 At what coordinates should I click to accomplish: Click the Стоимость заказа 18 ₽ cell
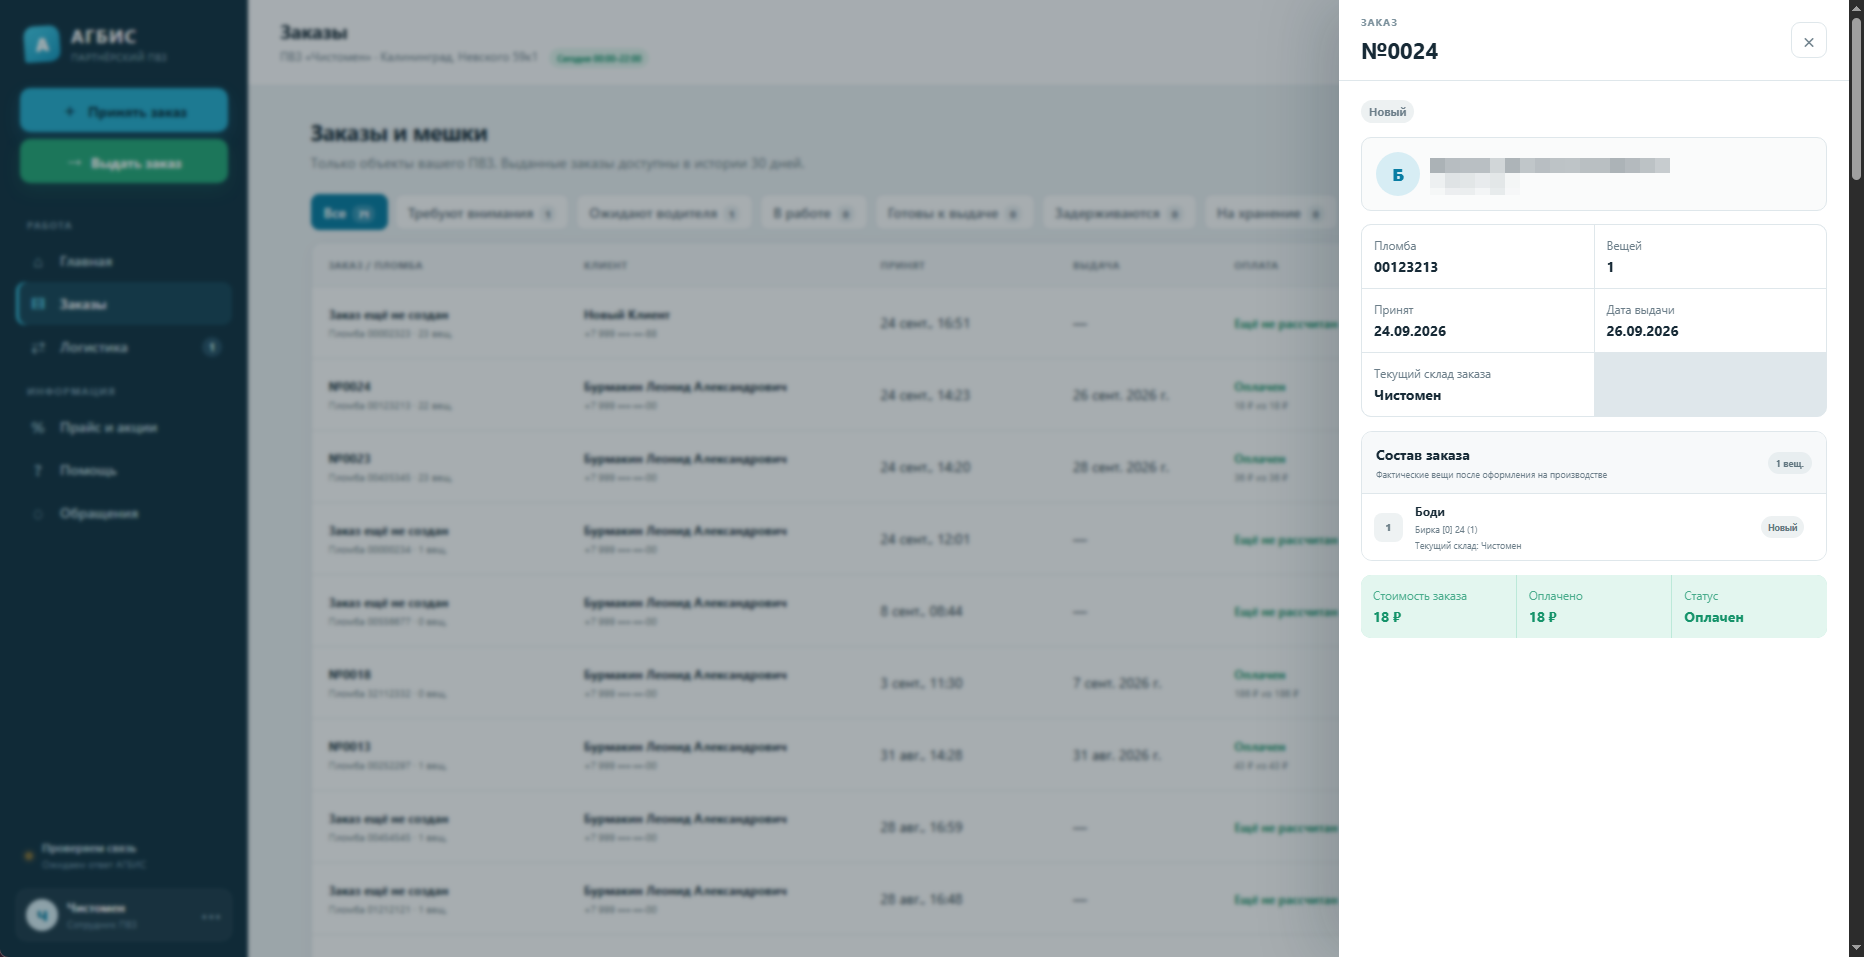[1438, 606]
